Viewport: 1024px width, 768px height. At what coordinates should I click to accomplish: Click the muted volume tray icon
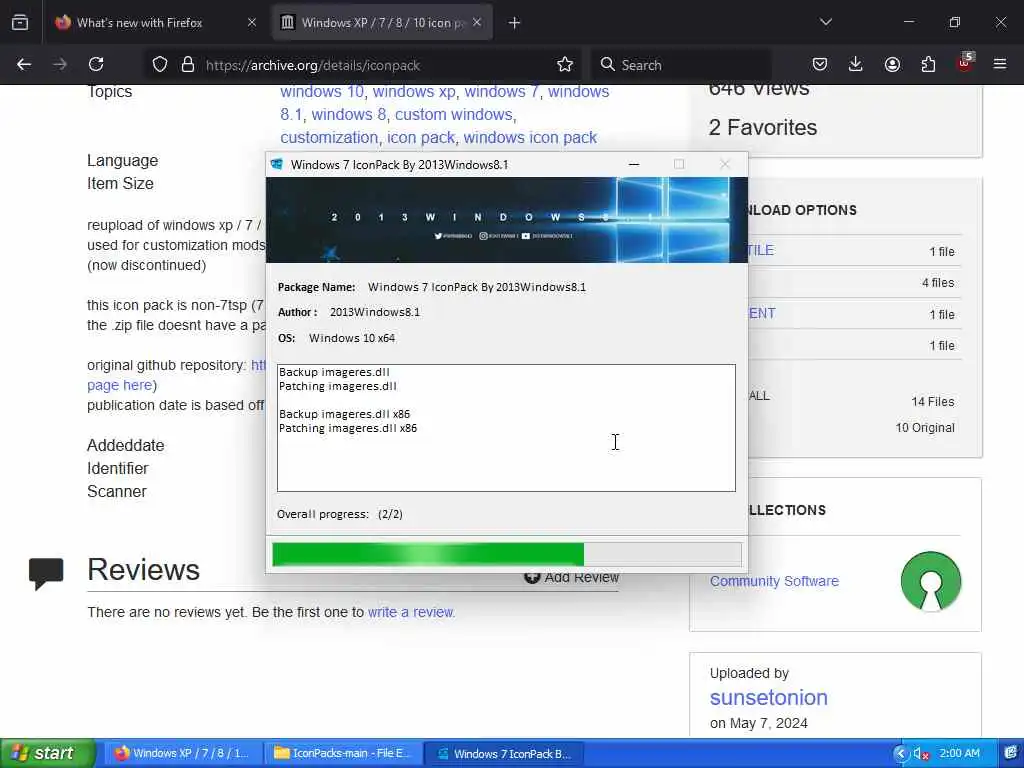921,754
